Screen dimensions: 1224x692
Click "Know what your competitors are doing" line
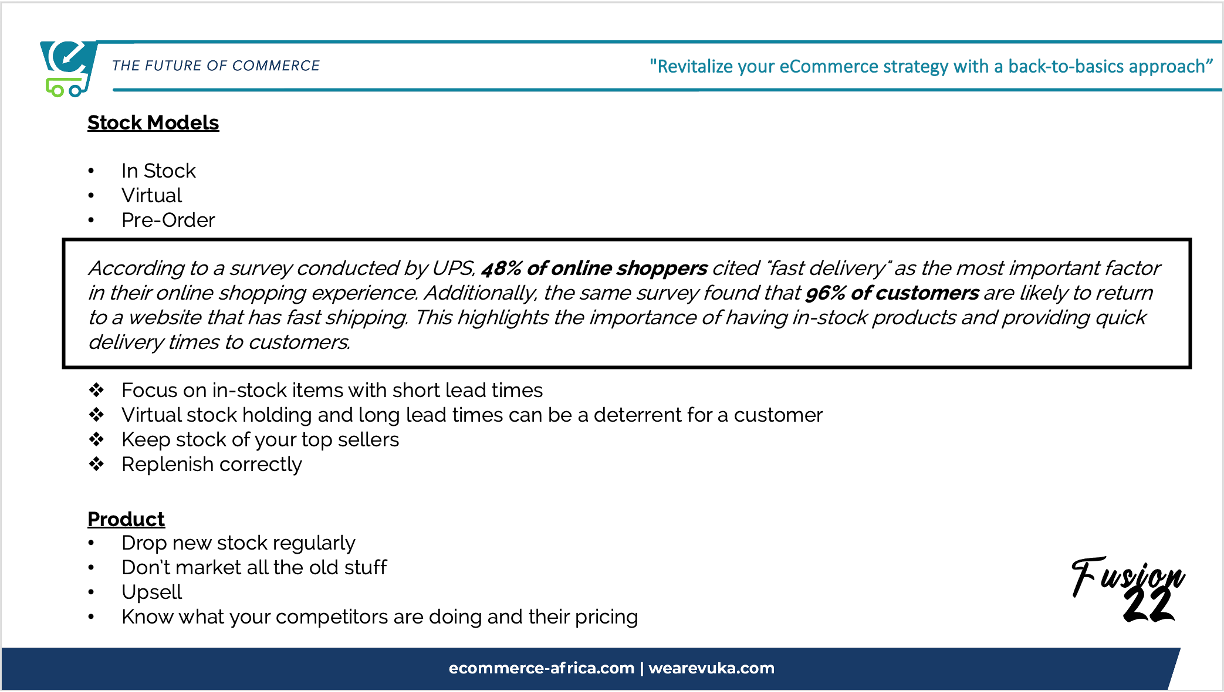(379, 617)
